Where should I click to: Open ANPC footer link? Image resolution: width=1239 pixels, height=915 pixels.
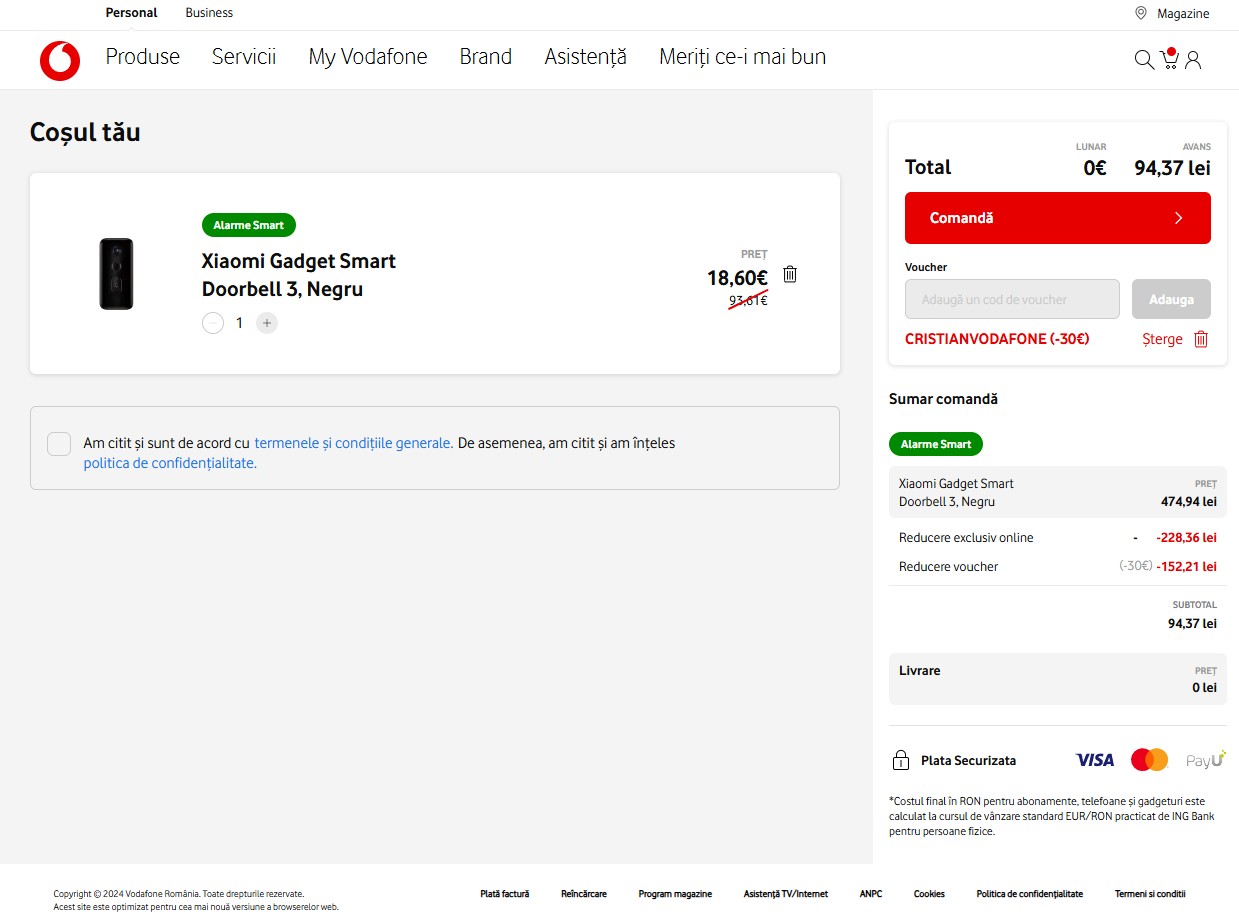pos(871,894)
